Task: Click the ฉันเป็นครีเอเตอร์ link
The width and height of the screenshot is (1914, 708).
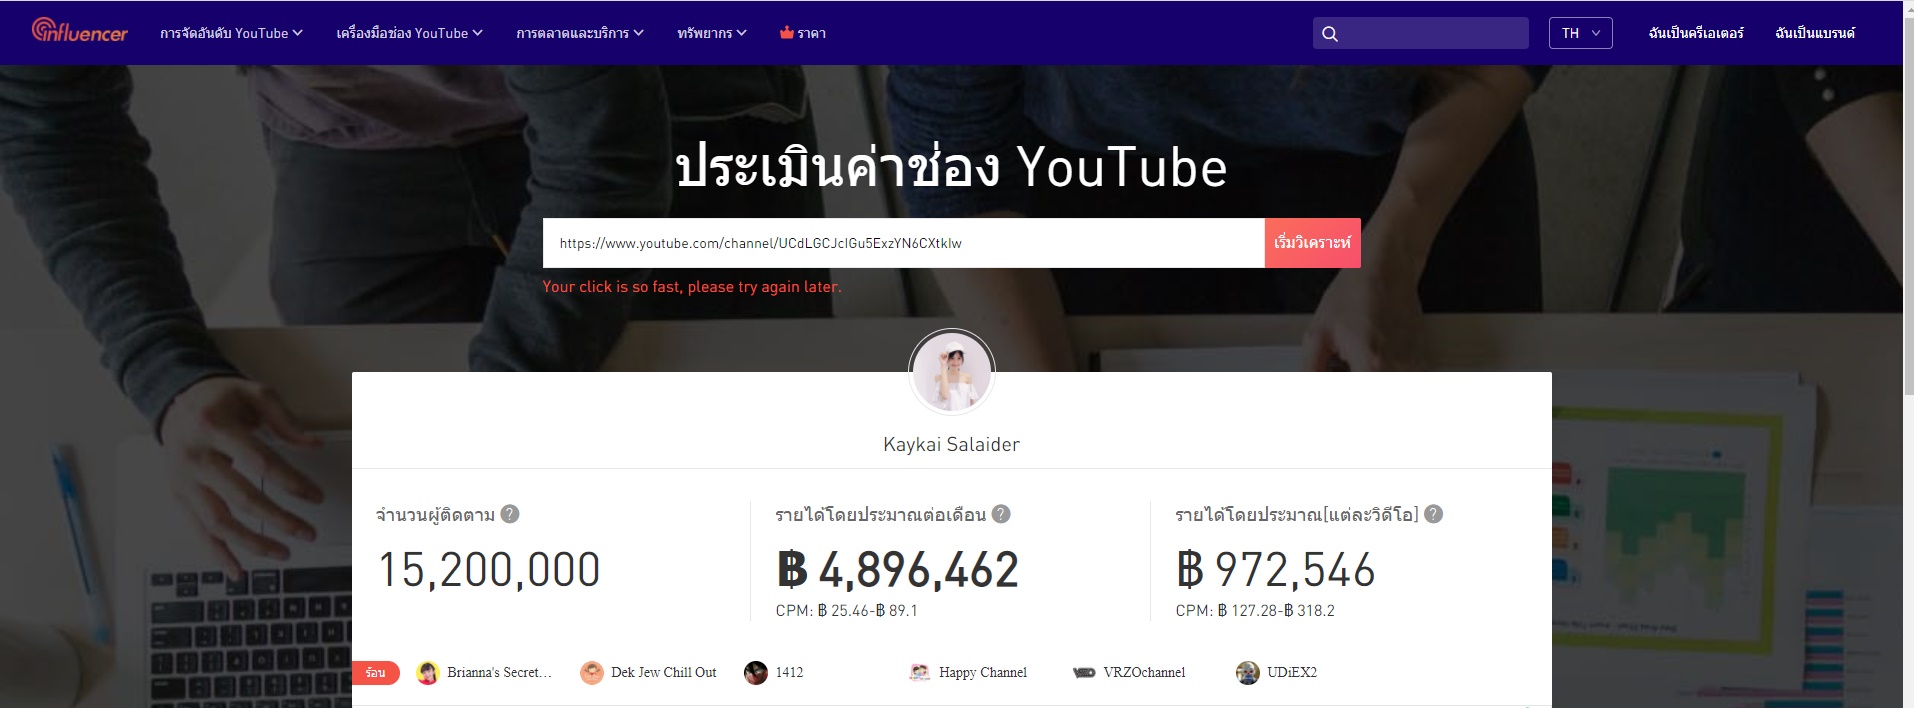Action: tap(1695, 33)
